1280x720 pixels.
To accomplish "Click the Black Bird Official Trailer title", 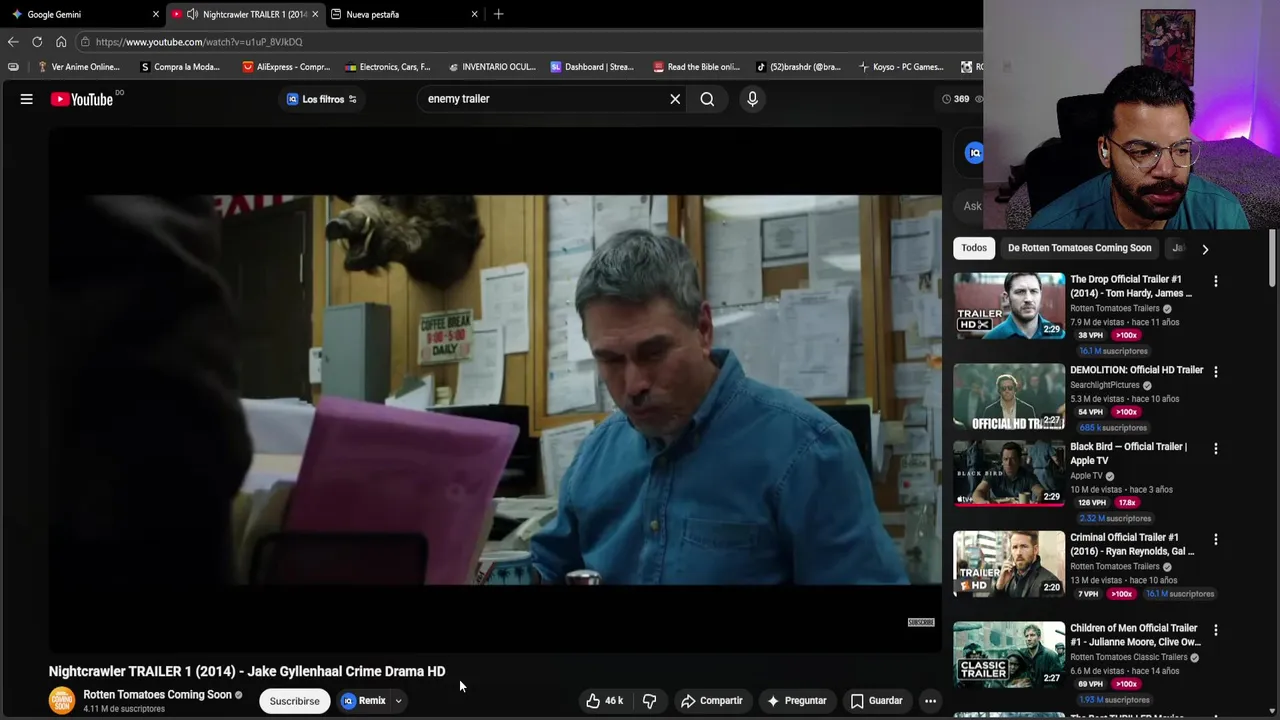I will tap(1128, 453).
